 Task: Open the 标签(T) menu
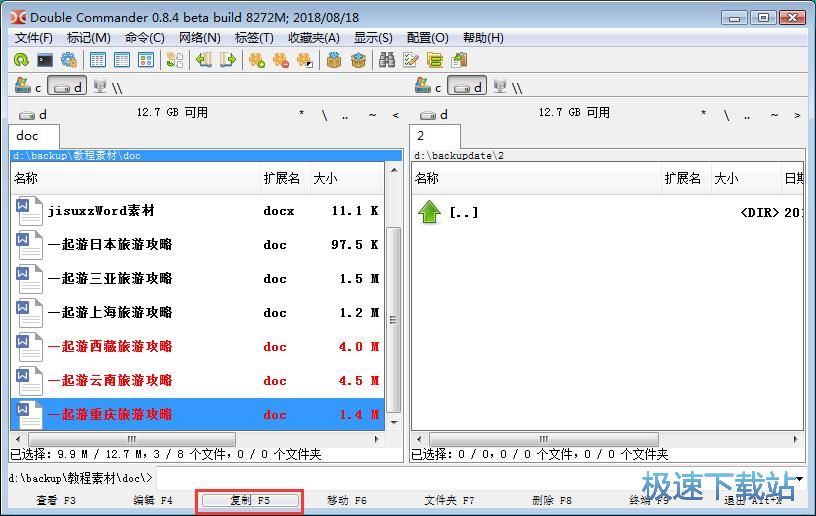[254, 38]
